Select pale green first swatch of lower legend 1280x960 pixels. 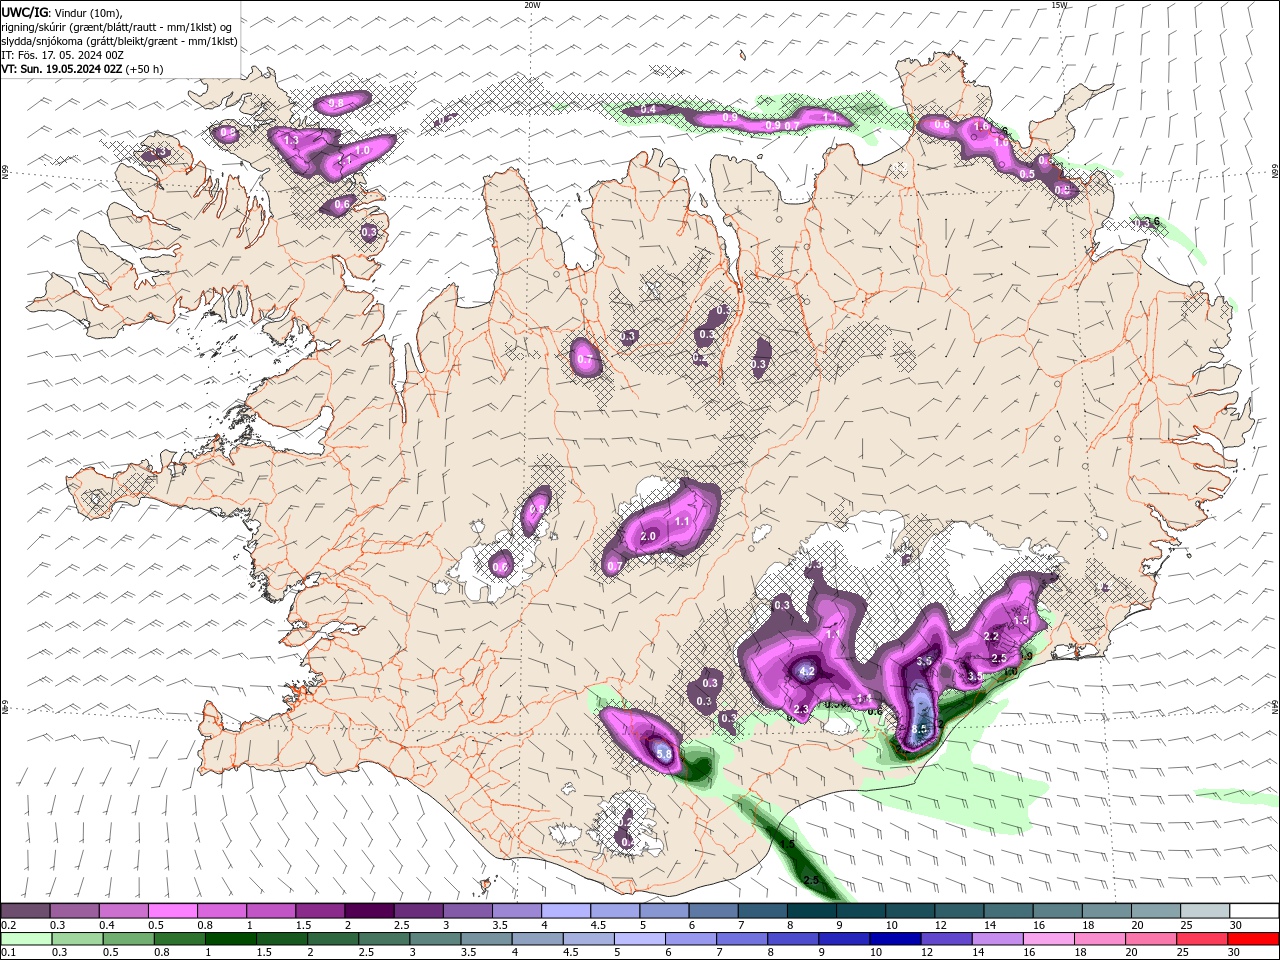pos(26,939)
